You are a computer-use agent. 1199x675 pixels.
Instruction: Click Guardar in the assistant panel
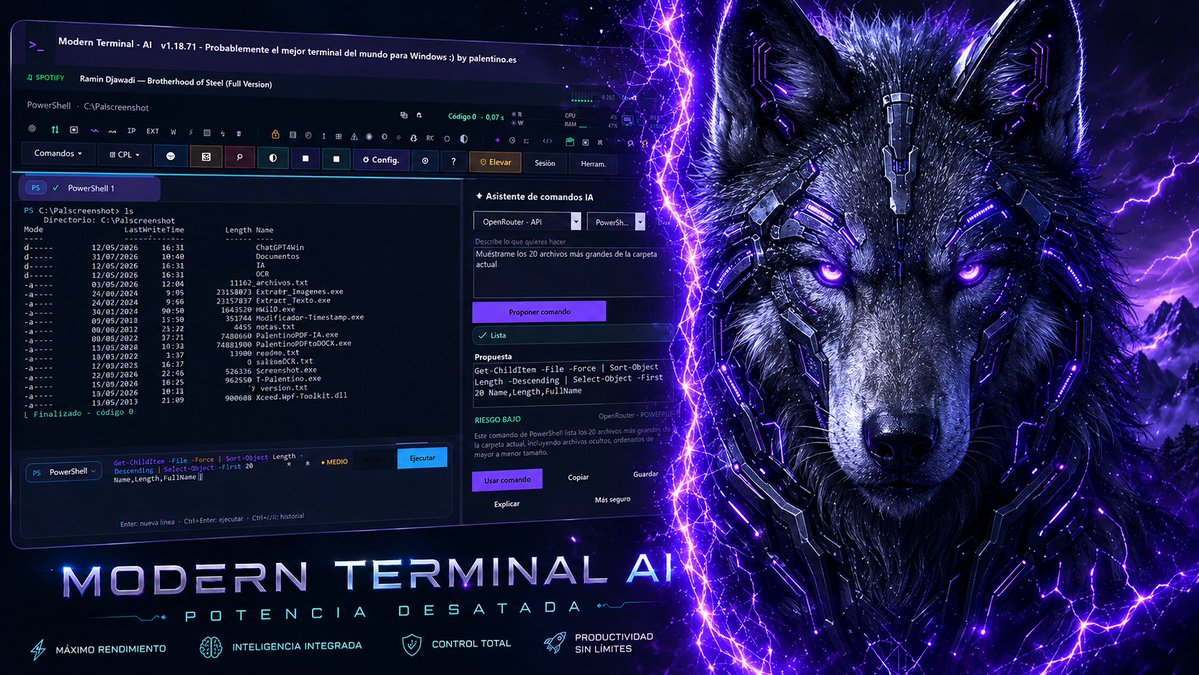645,474
